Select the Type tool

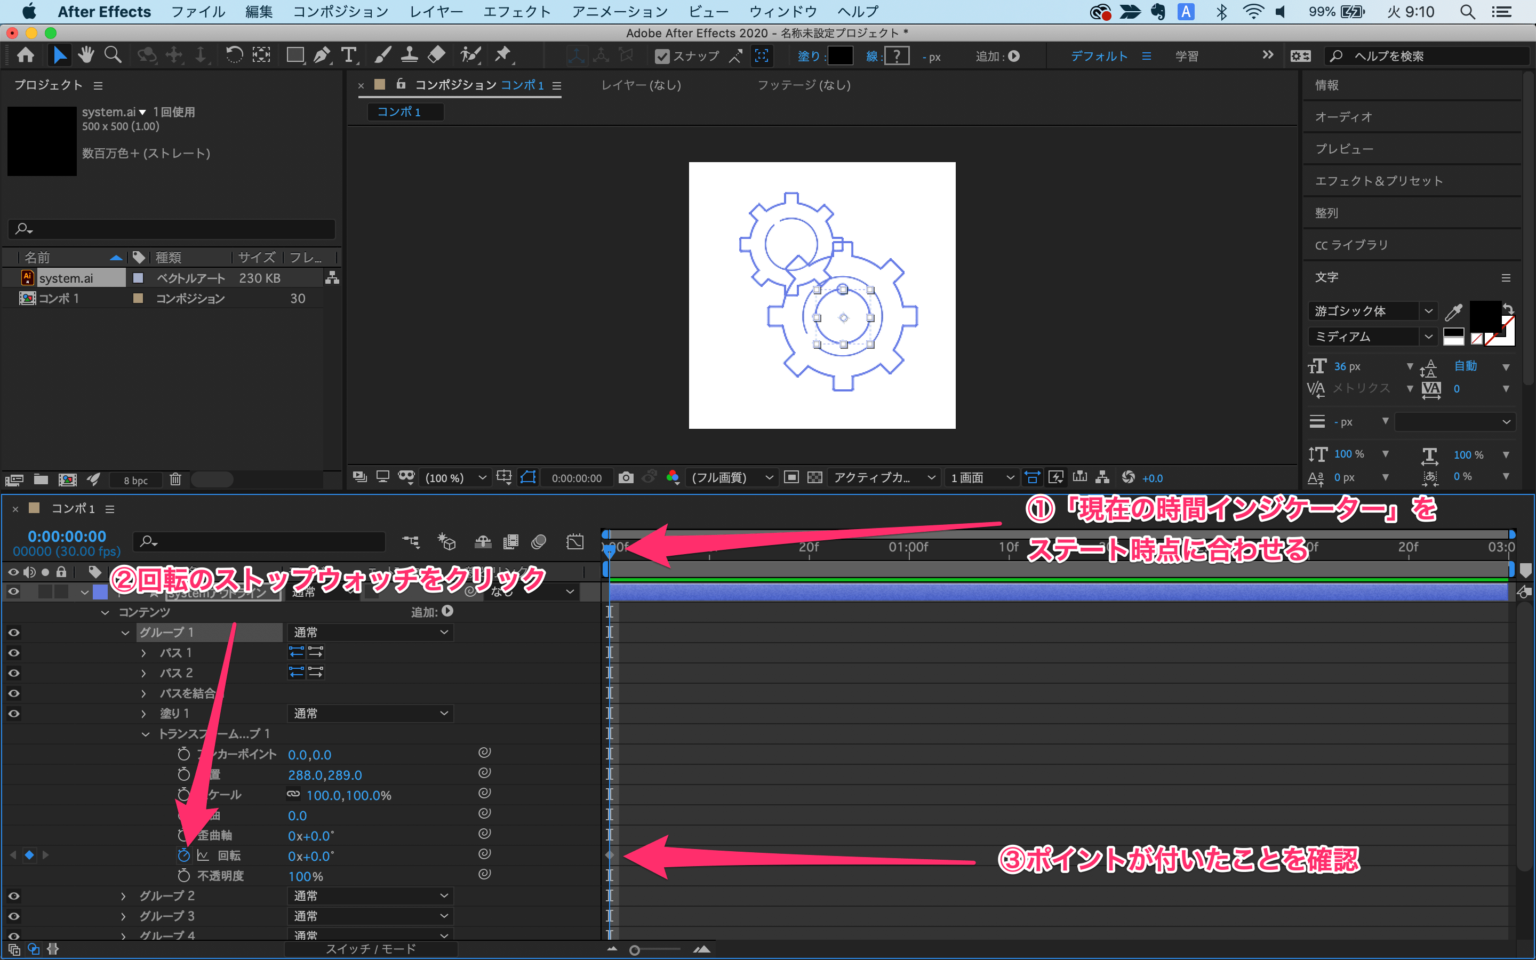[x=349, y=55]
